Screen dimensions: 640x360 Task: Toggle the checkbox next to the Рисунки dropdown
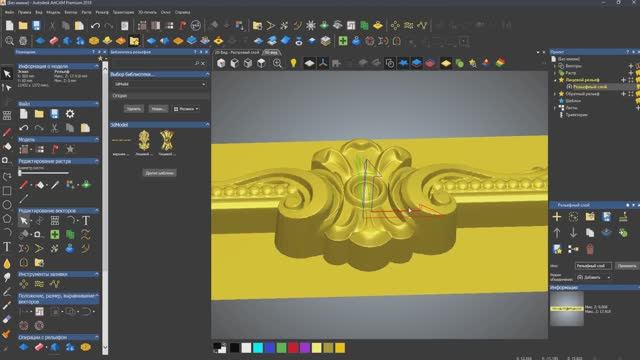(x=176, y=109)
